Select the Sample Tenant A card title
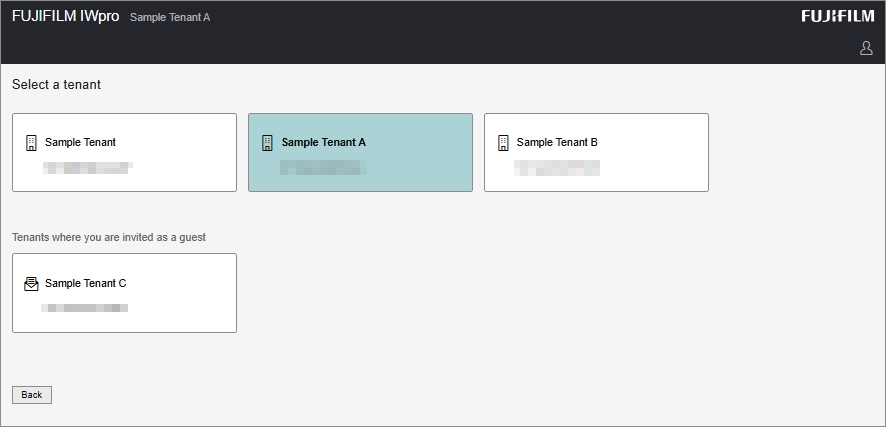 324,142
